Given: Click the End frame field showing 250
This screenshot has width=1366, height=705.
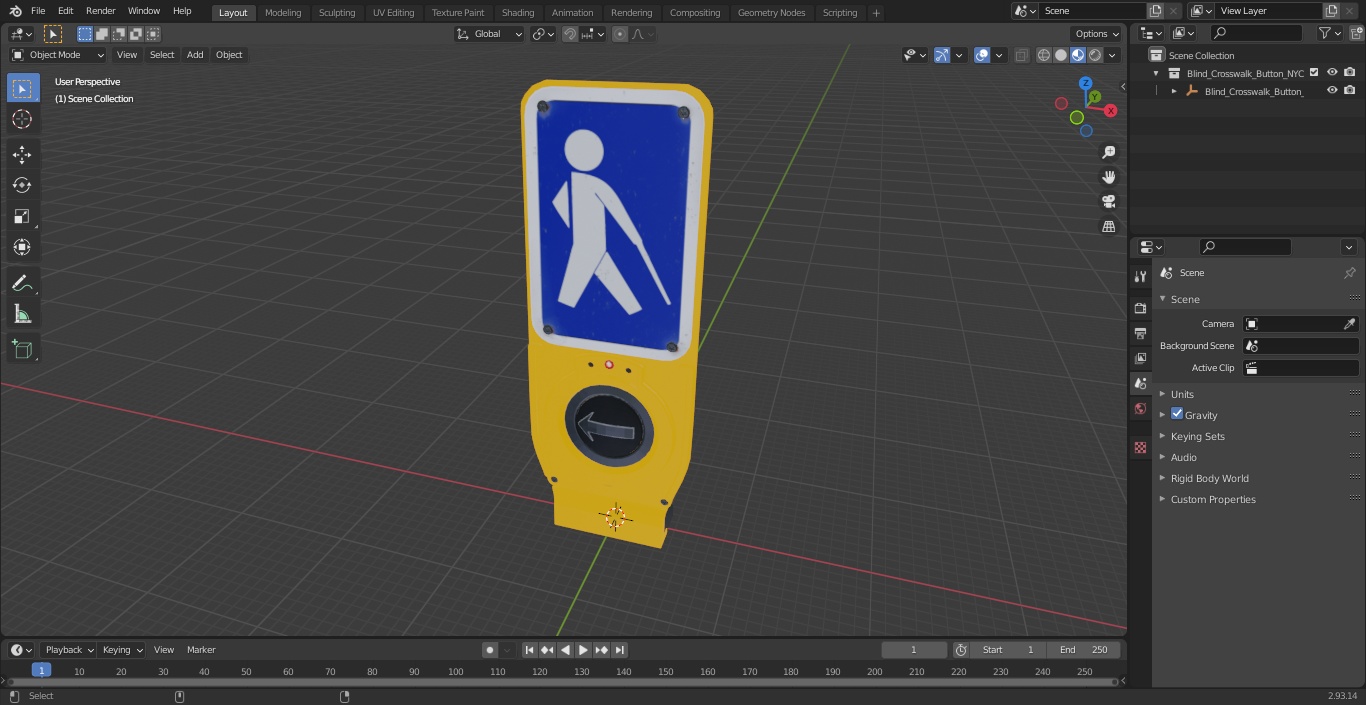Looking at the screenshot, I should pos(1083,650).
